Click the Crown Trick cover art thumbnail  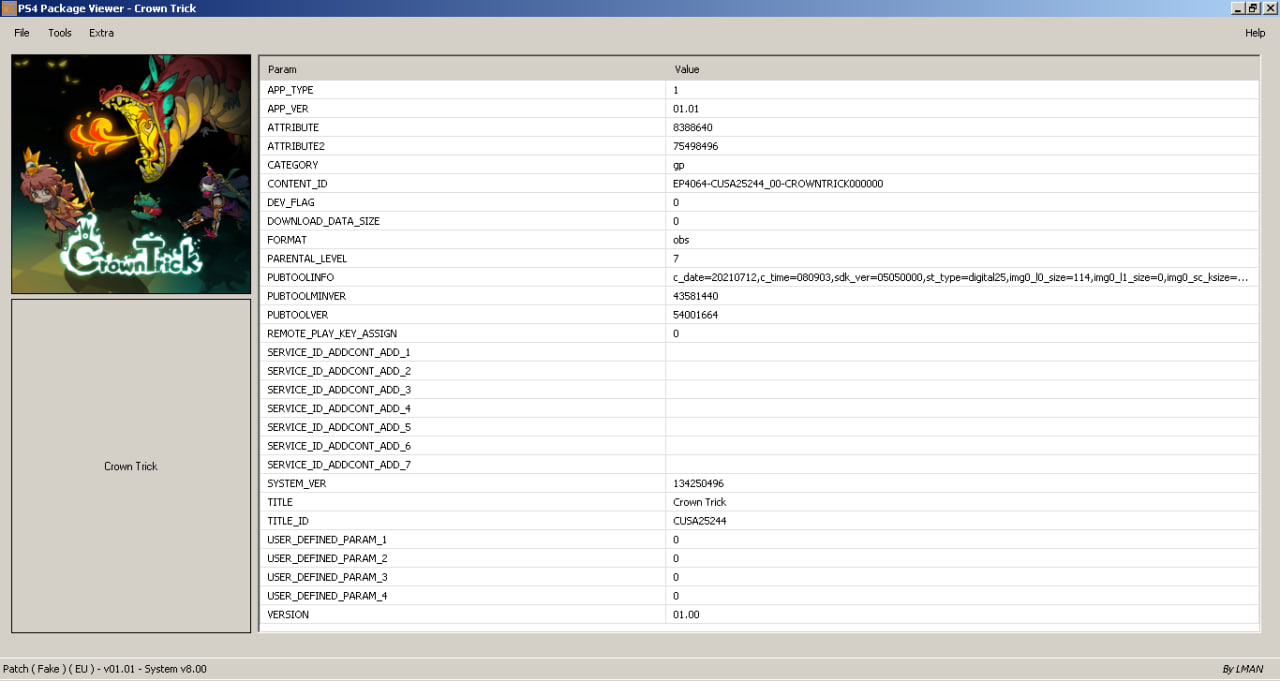(131, 174)
